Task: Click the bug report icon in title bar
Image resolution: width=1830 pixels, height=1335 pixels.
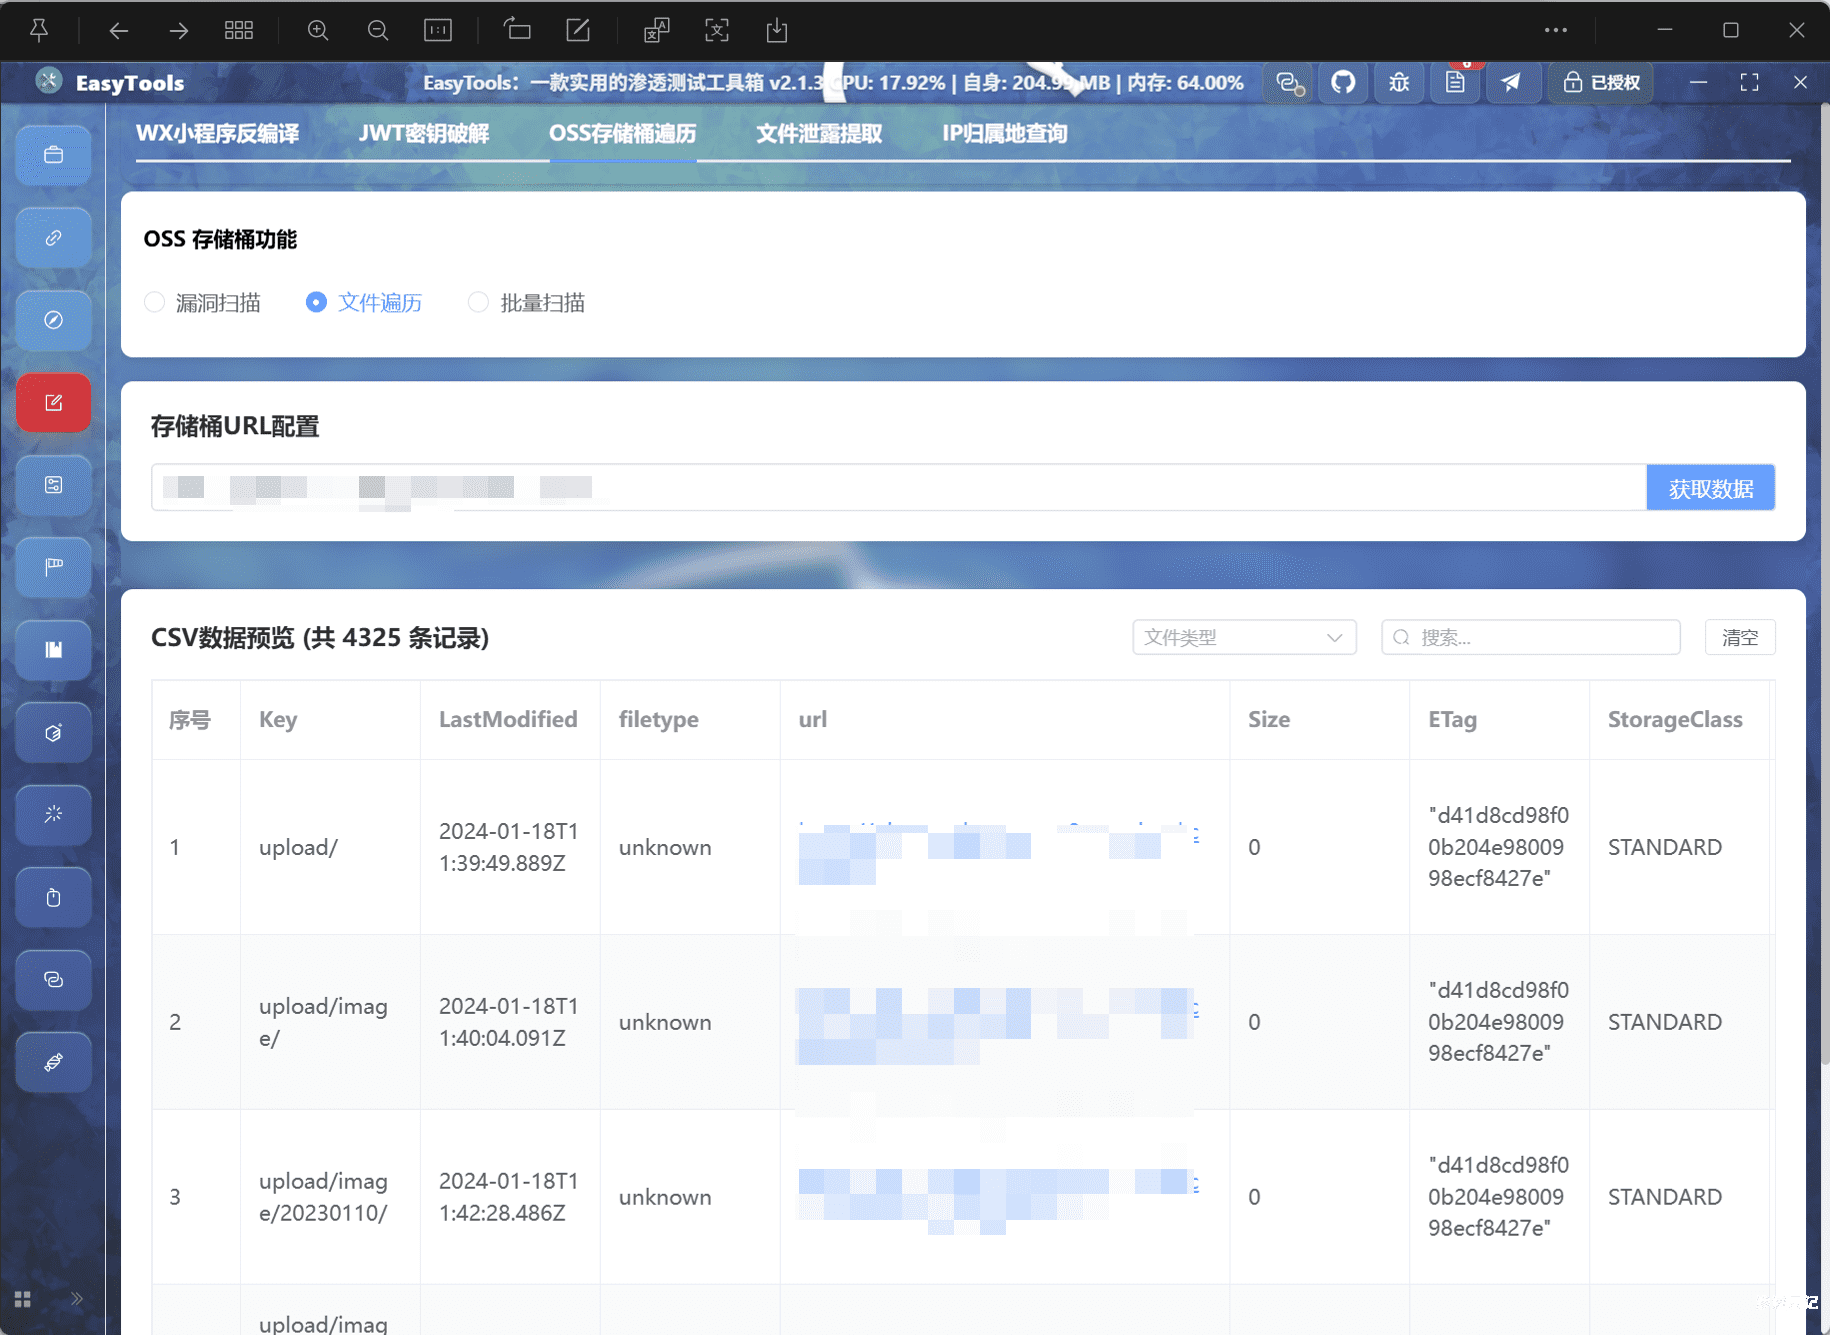Action: pyautogui.click(x=1399, y=82)
